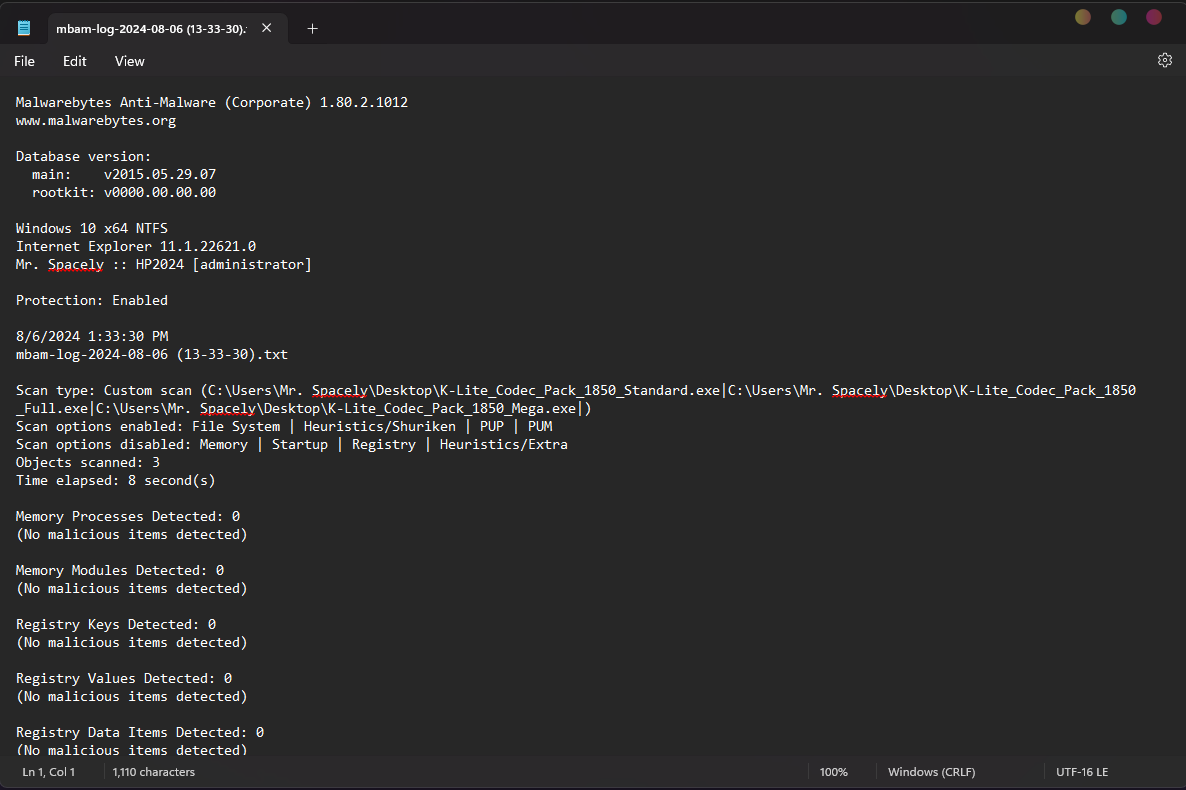Click the Mr. Spacely :: HP2024 [administrator] line
This screenshot has width=1186, height=790.
[163, 264]
